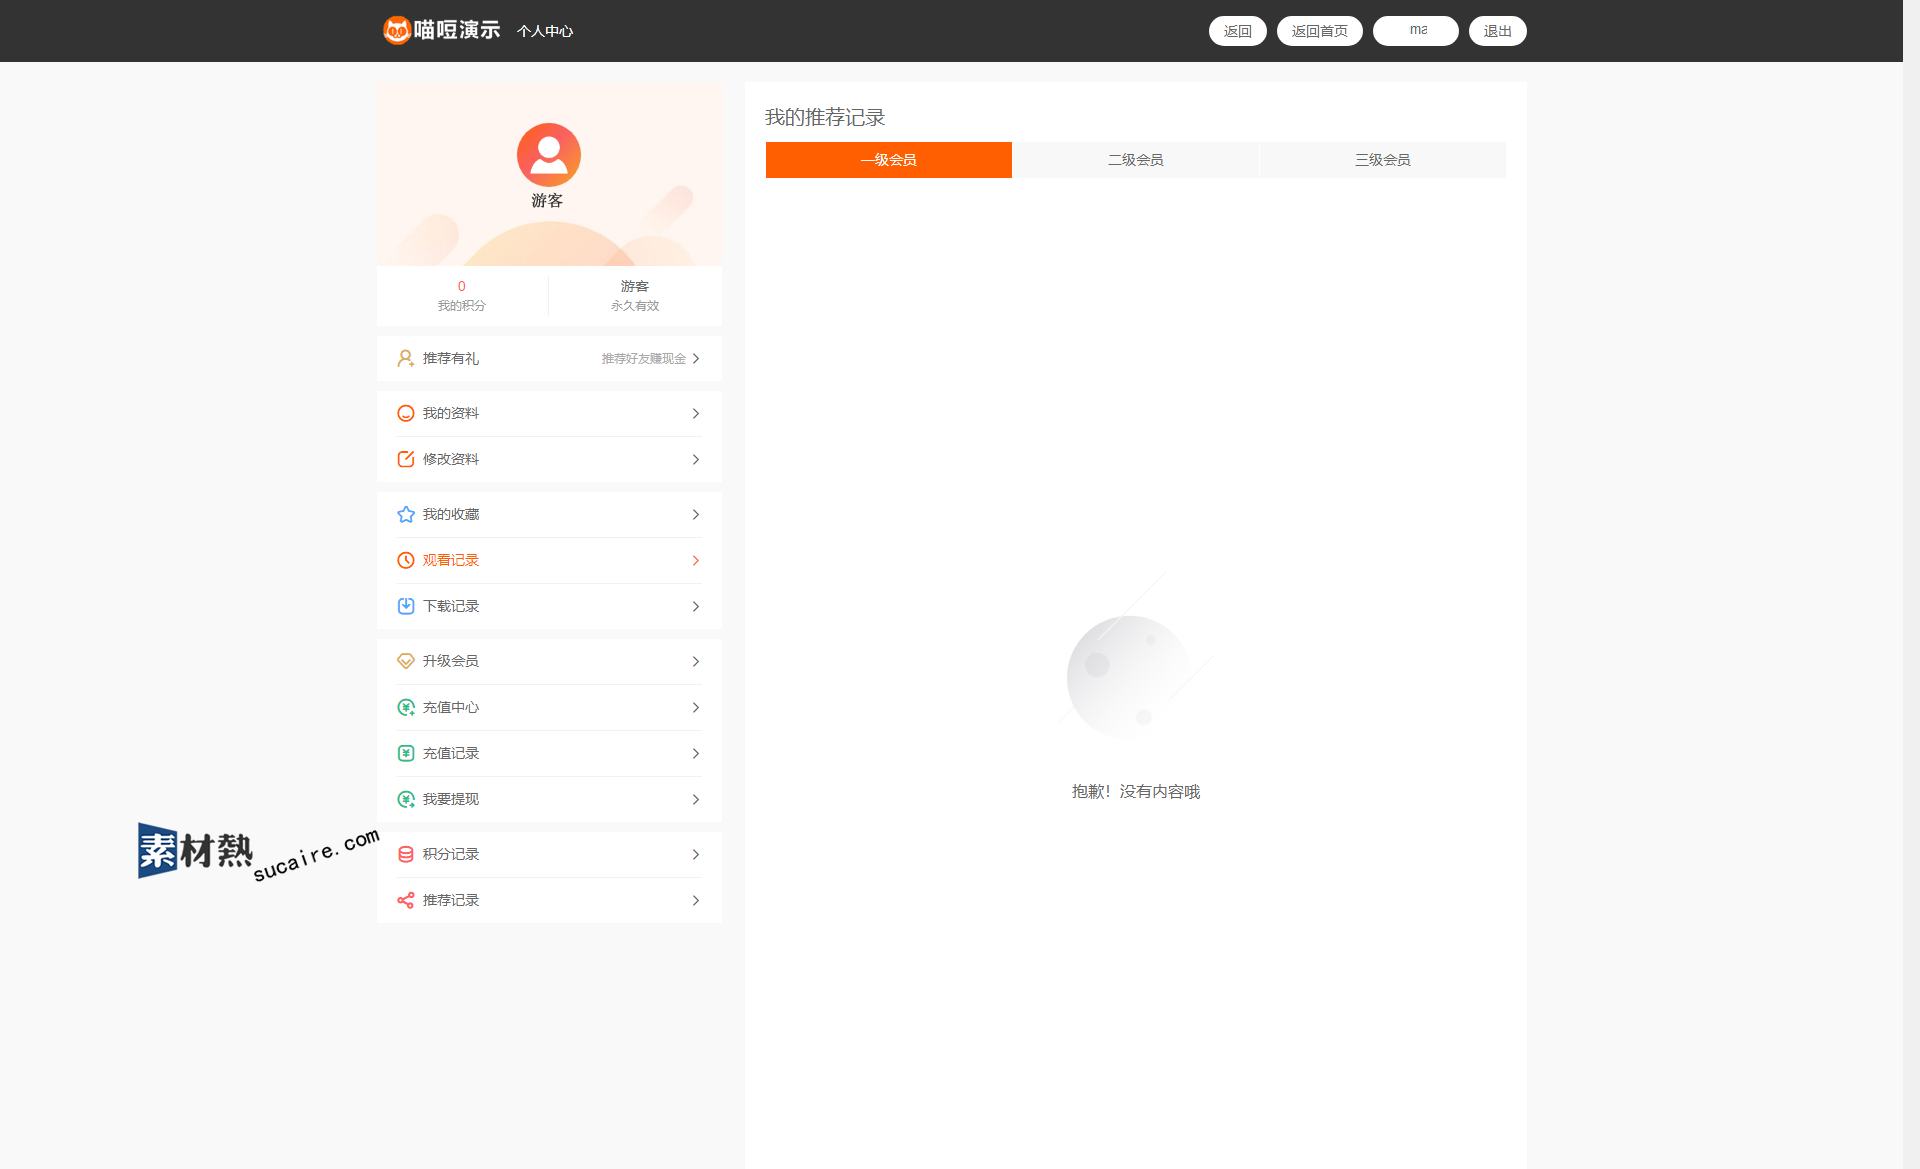Expand the 我要提现 row chevron

point(696,799)
